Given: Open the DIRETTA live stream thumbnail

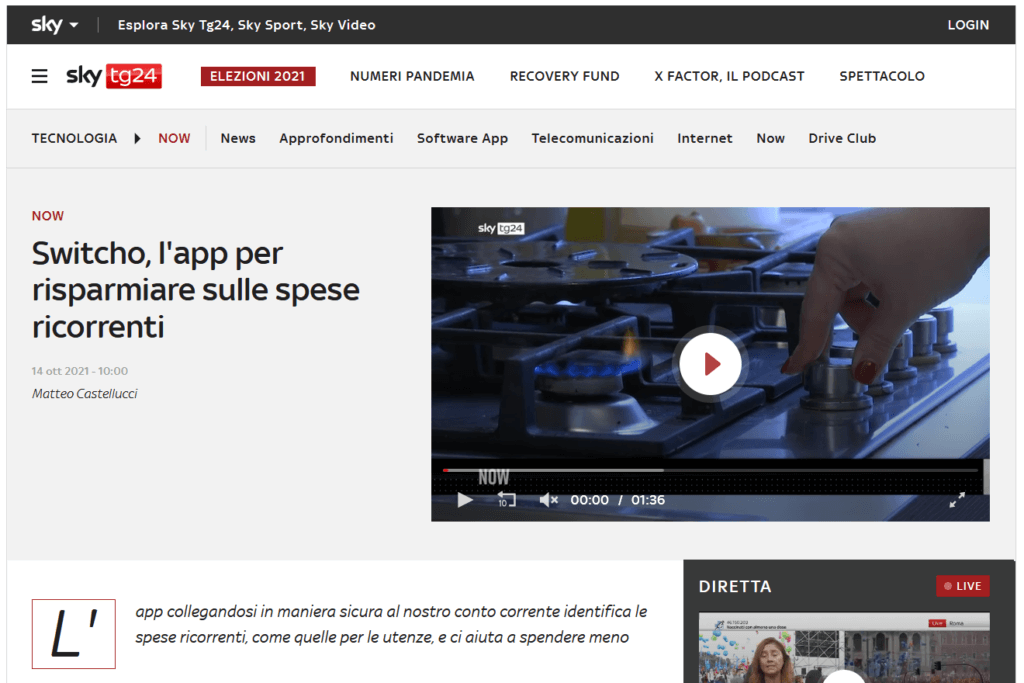Looking at the screenshot, I should pyautogui.click(x=844, y=648).
